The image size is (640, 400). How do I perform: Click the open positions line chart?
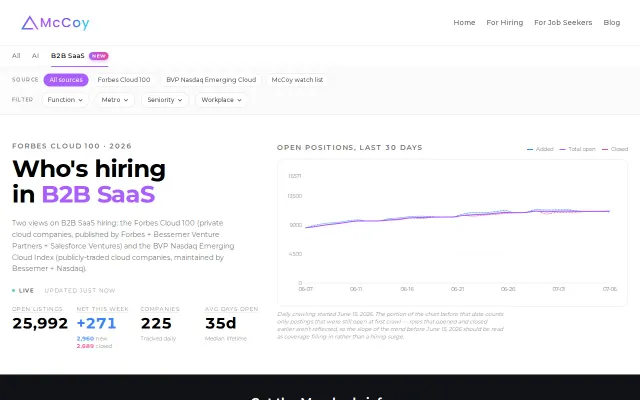(x=452, y=233)
